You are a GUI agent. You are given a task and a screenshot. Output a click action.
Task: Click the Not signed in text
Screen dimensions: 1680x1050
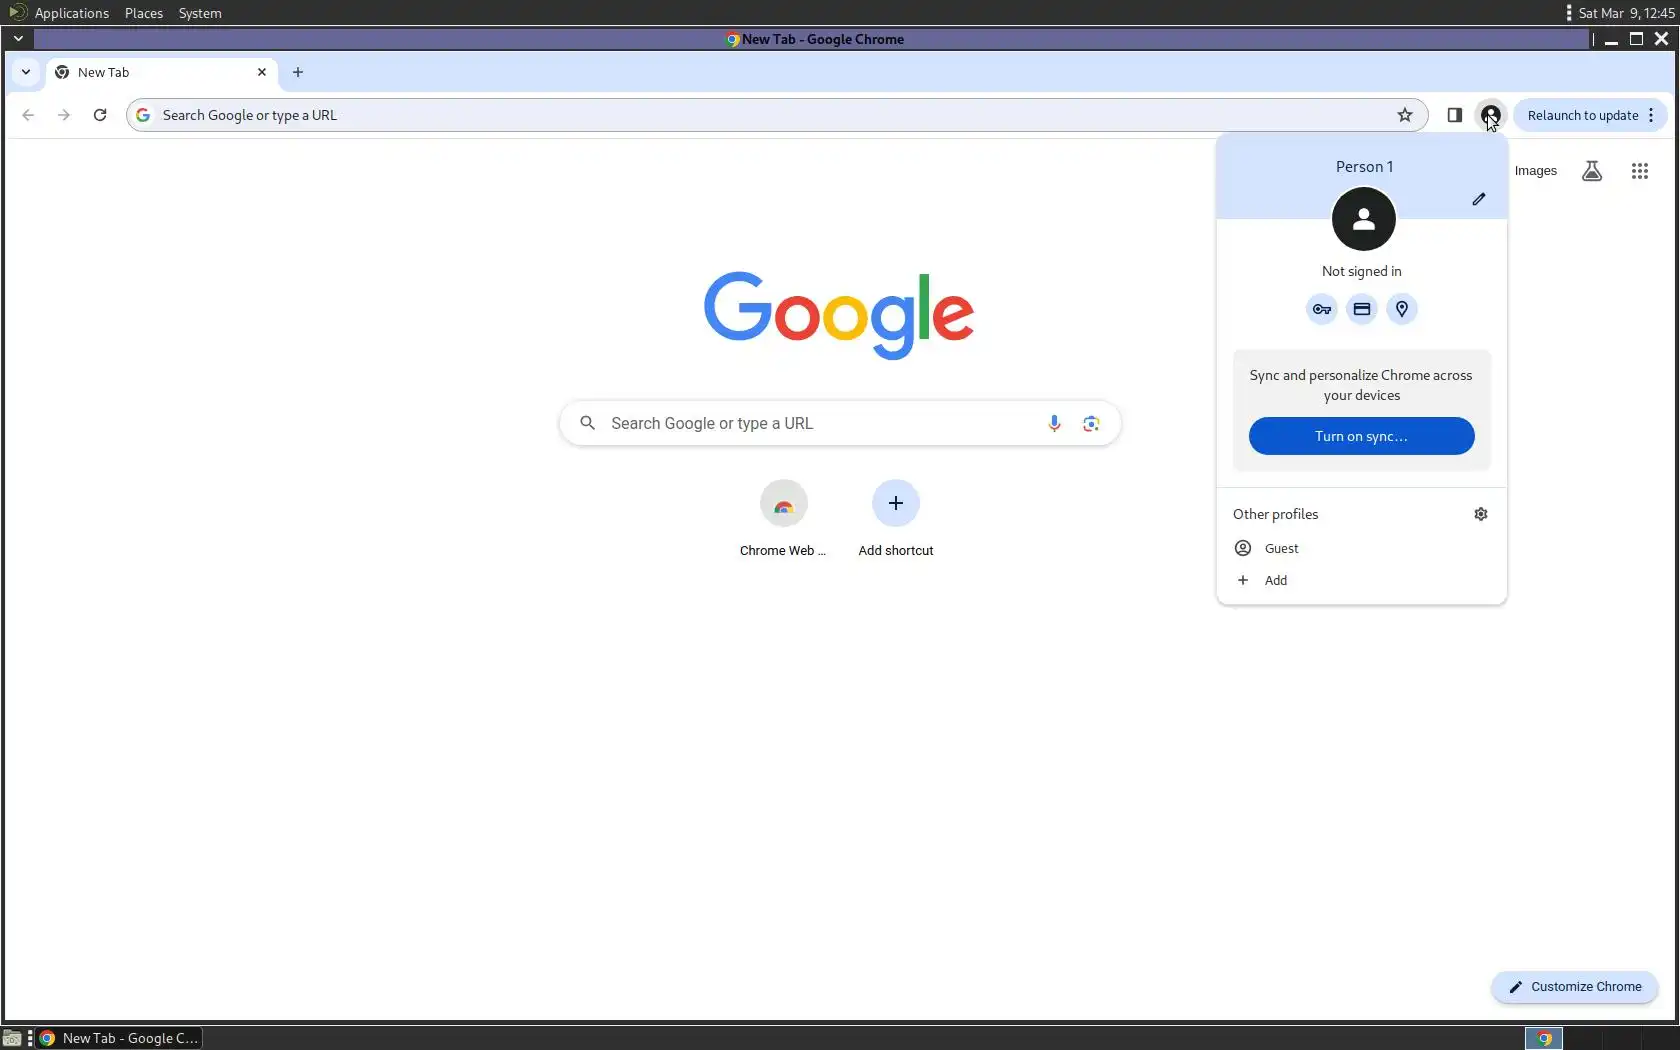click(1361, 271)
